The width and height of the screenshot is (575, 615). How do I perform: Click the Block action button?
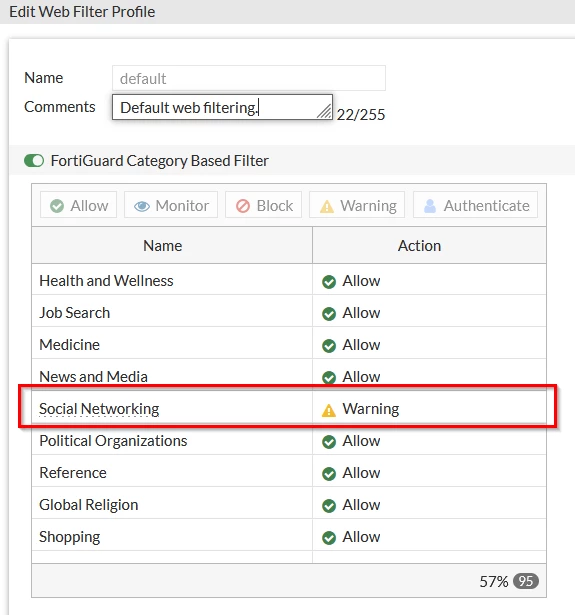(x=264, y=205)
